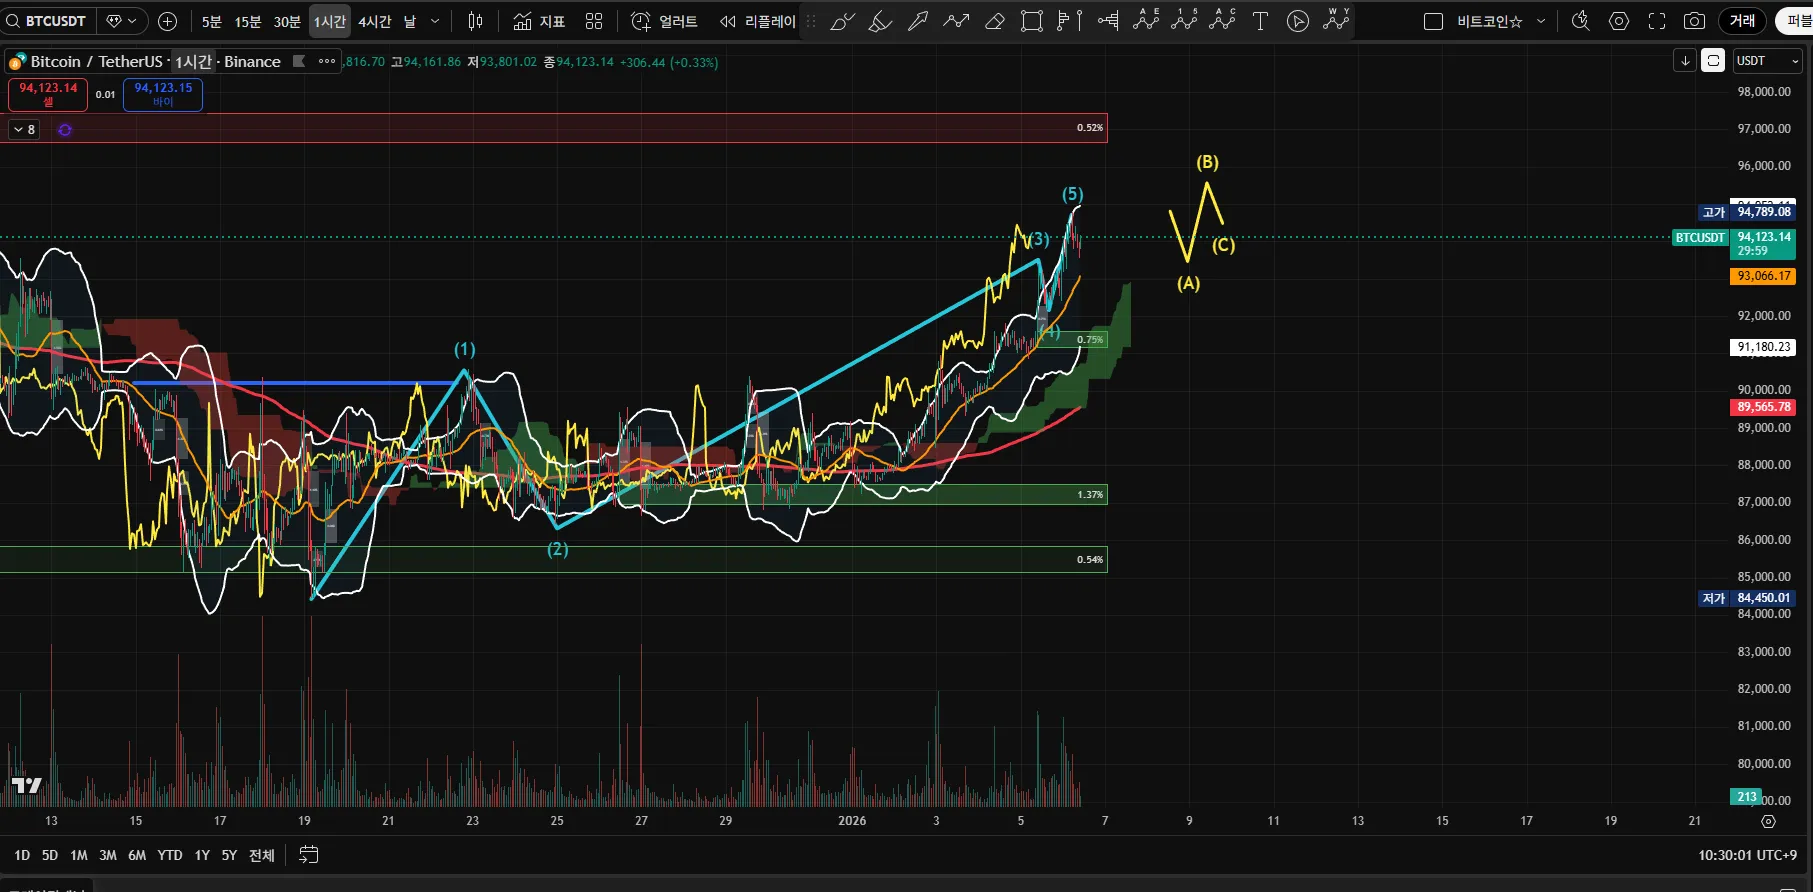This screenshot has height=892, width=1813.
Task: Expand the collapsed indicators list showing 8
Action: pos(24,130)
